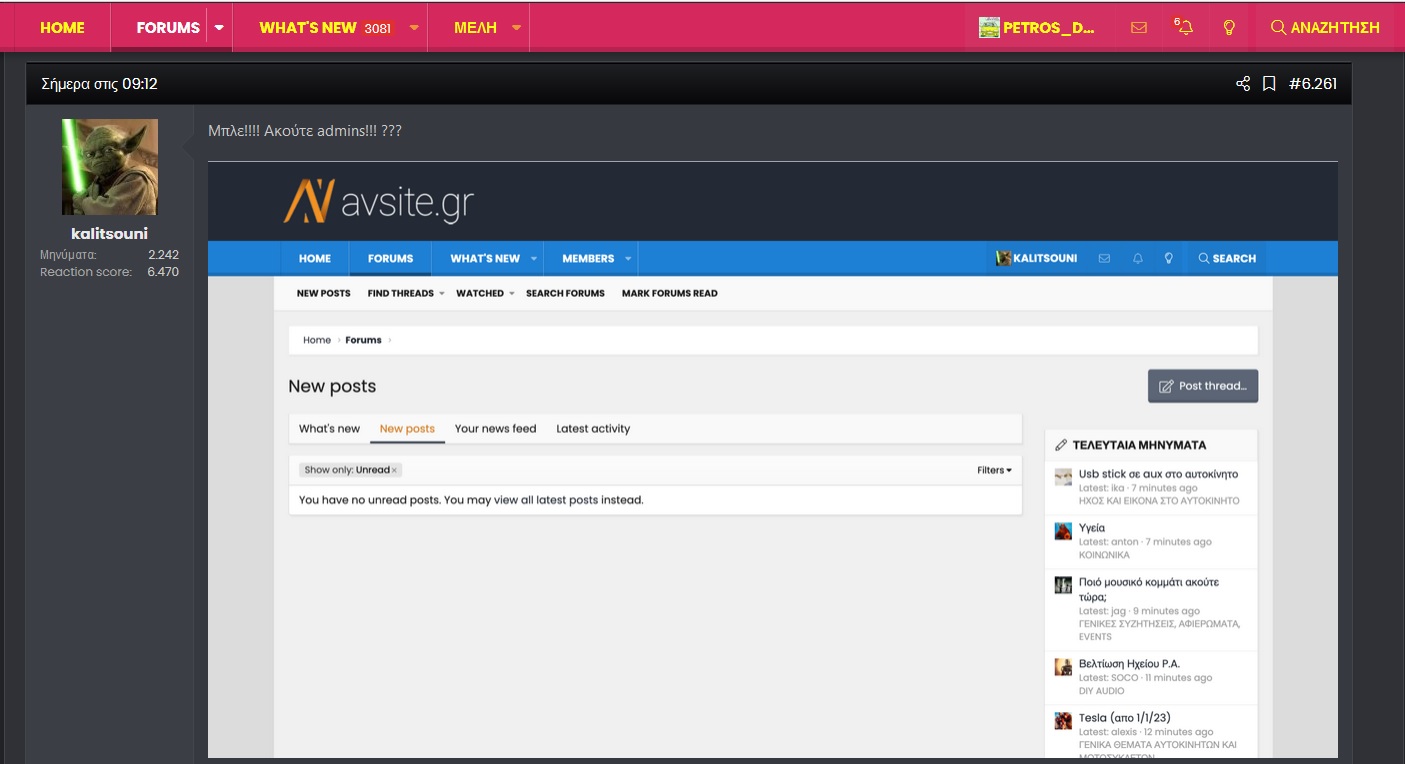Viewport: 1405px width, 764px height.
Task: Open the 'Usb stick σε aux στο αυτοκίνητο' thread
Action: pos(1158,474)
